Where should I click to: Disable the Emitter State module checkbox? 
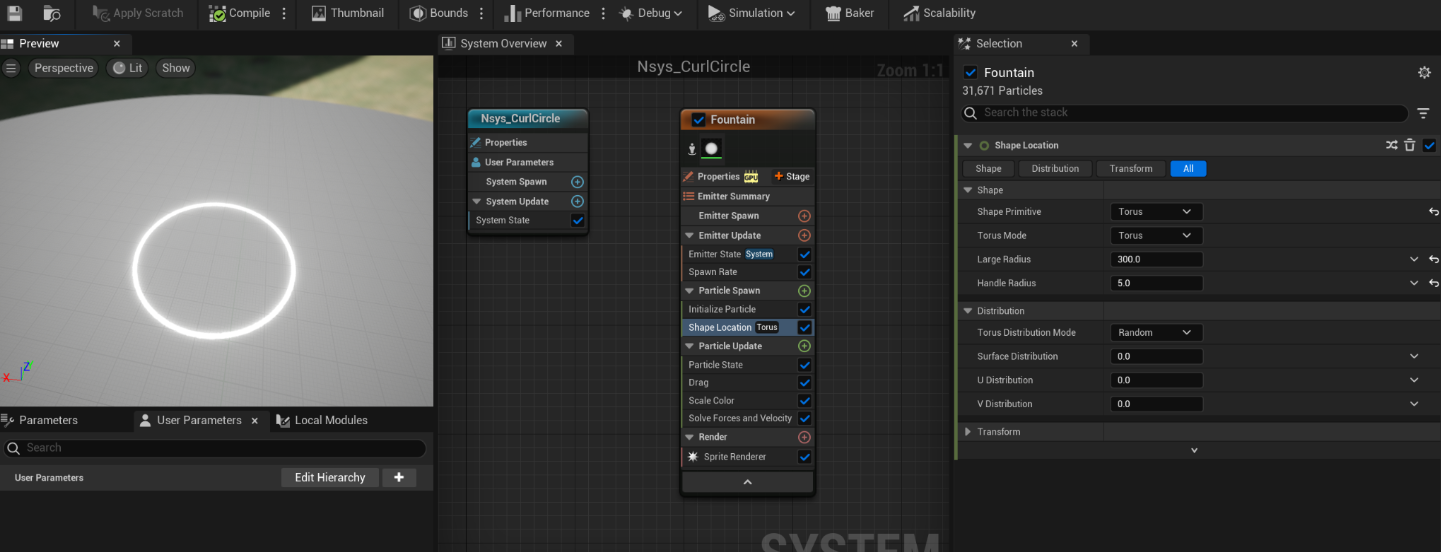(804, 255)
